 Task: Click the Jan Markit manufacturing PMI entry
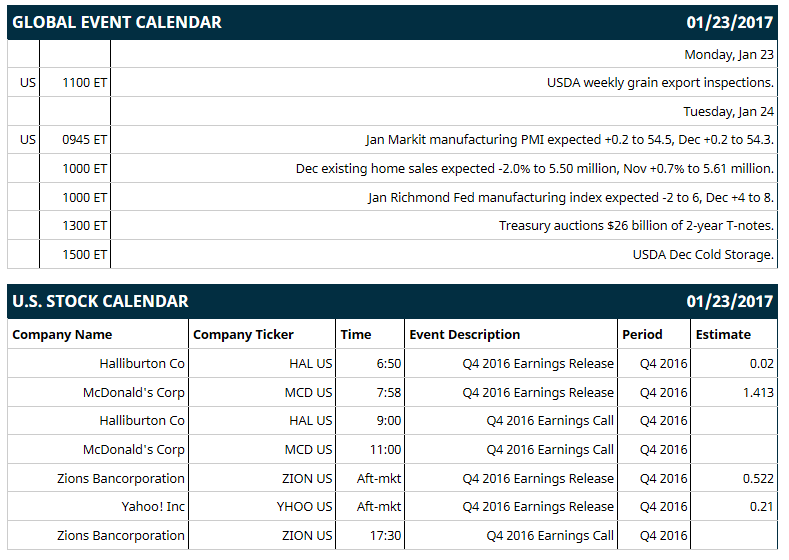(x=570, y=139)
